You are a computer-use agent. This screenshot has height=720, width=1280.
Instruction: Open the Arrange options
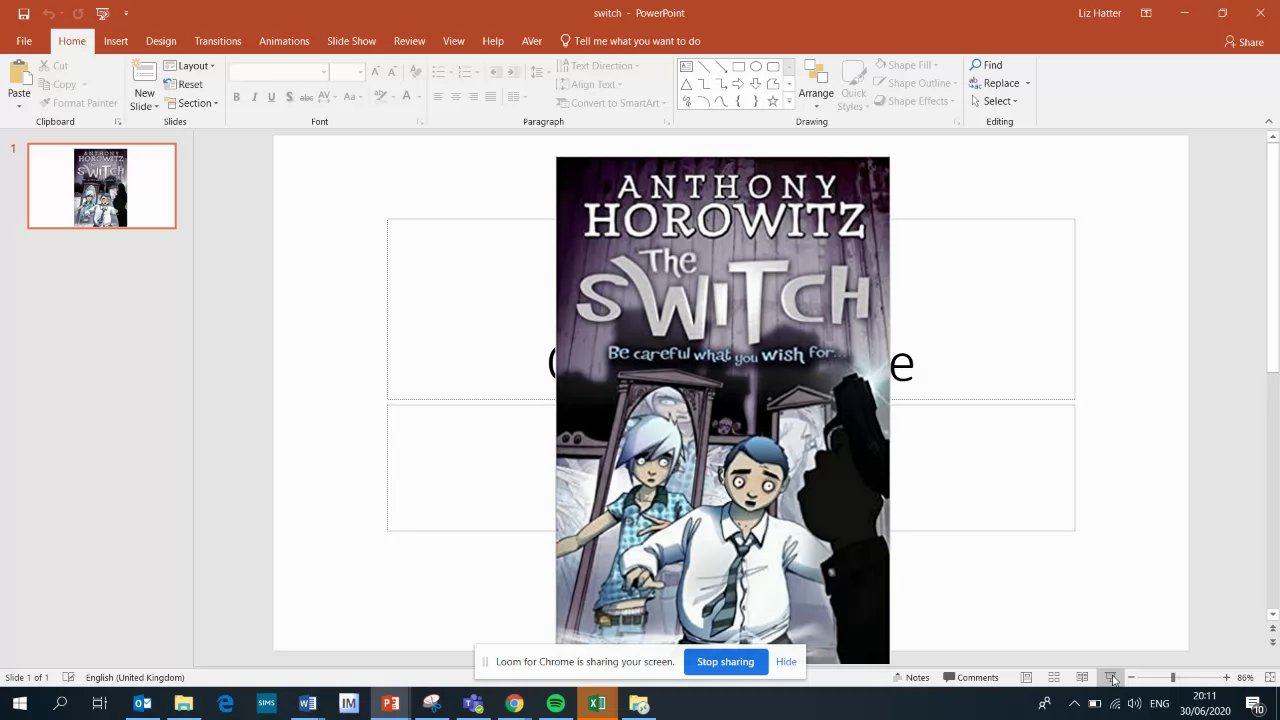tap(816, 83)
